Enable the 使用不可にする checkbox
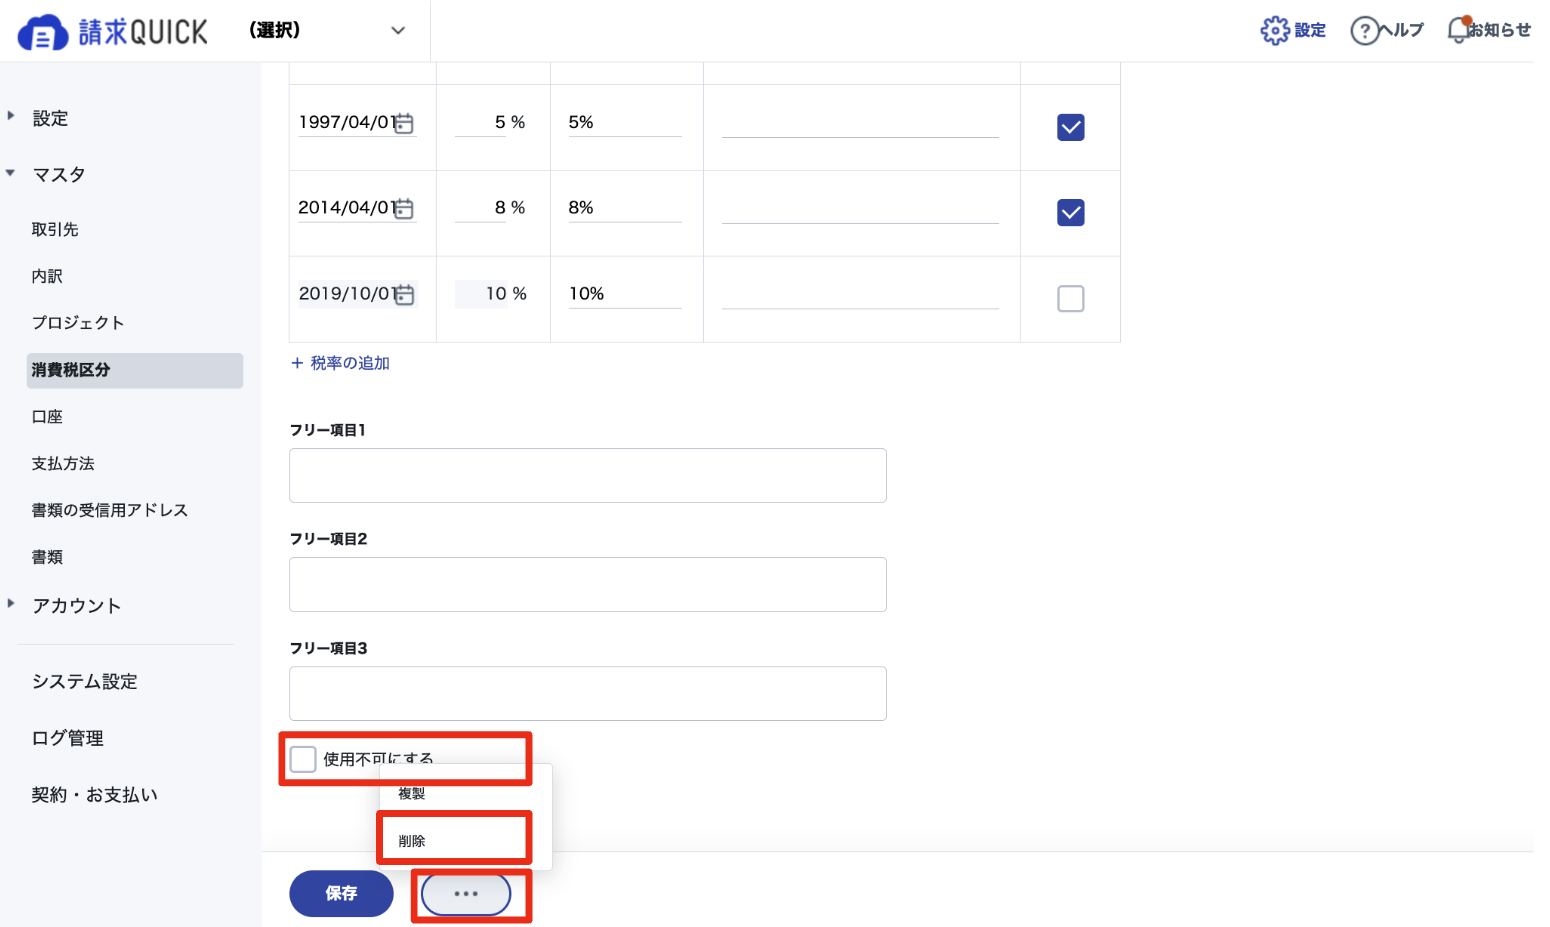The width and height of the screenshot is (1550, 927). click(303, 759)
